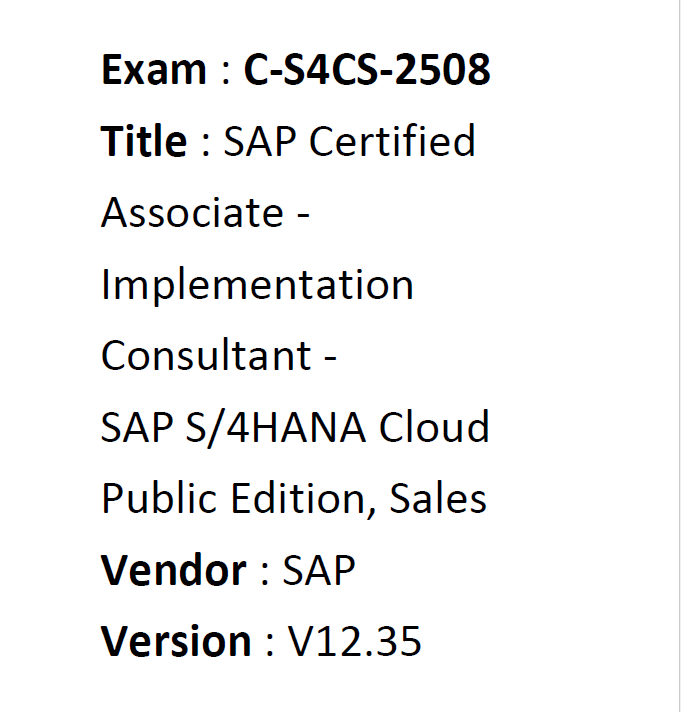Click the bold Vendor label
Viewport: 681px width, 712px height.
pos(173,570)
